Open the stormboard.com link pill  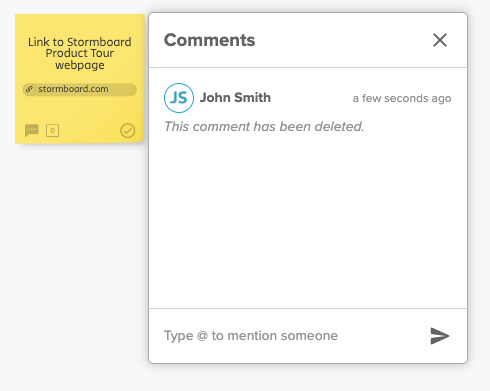[80, 89]
